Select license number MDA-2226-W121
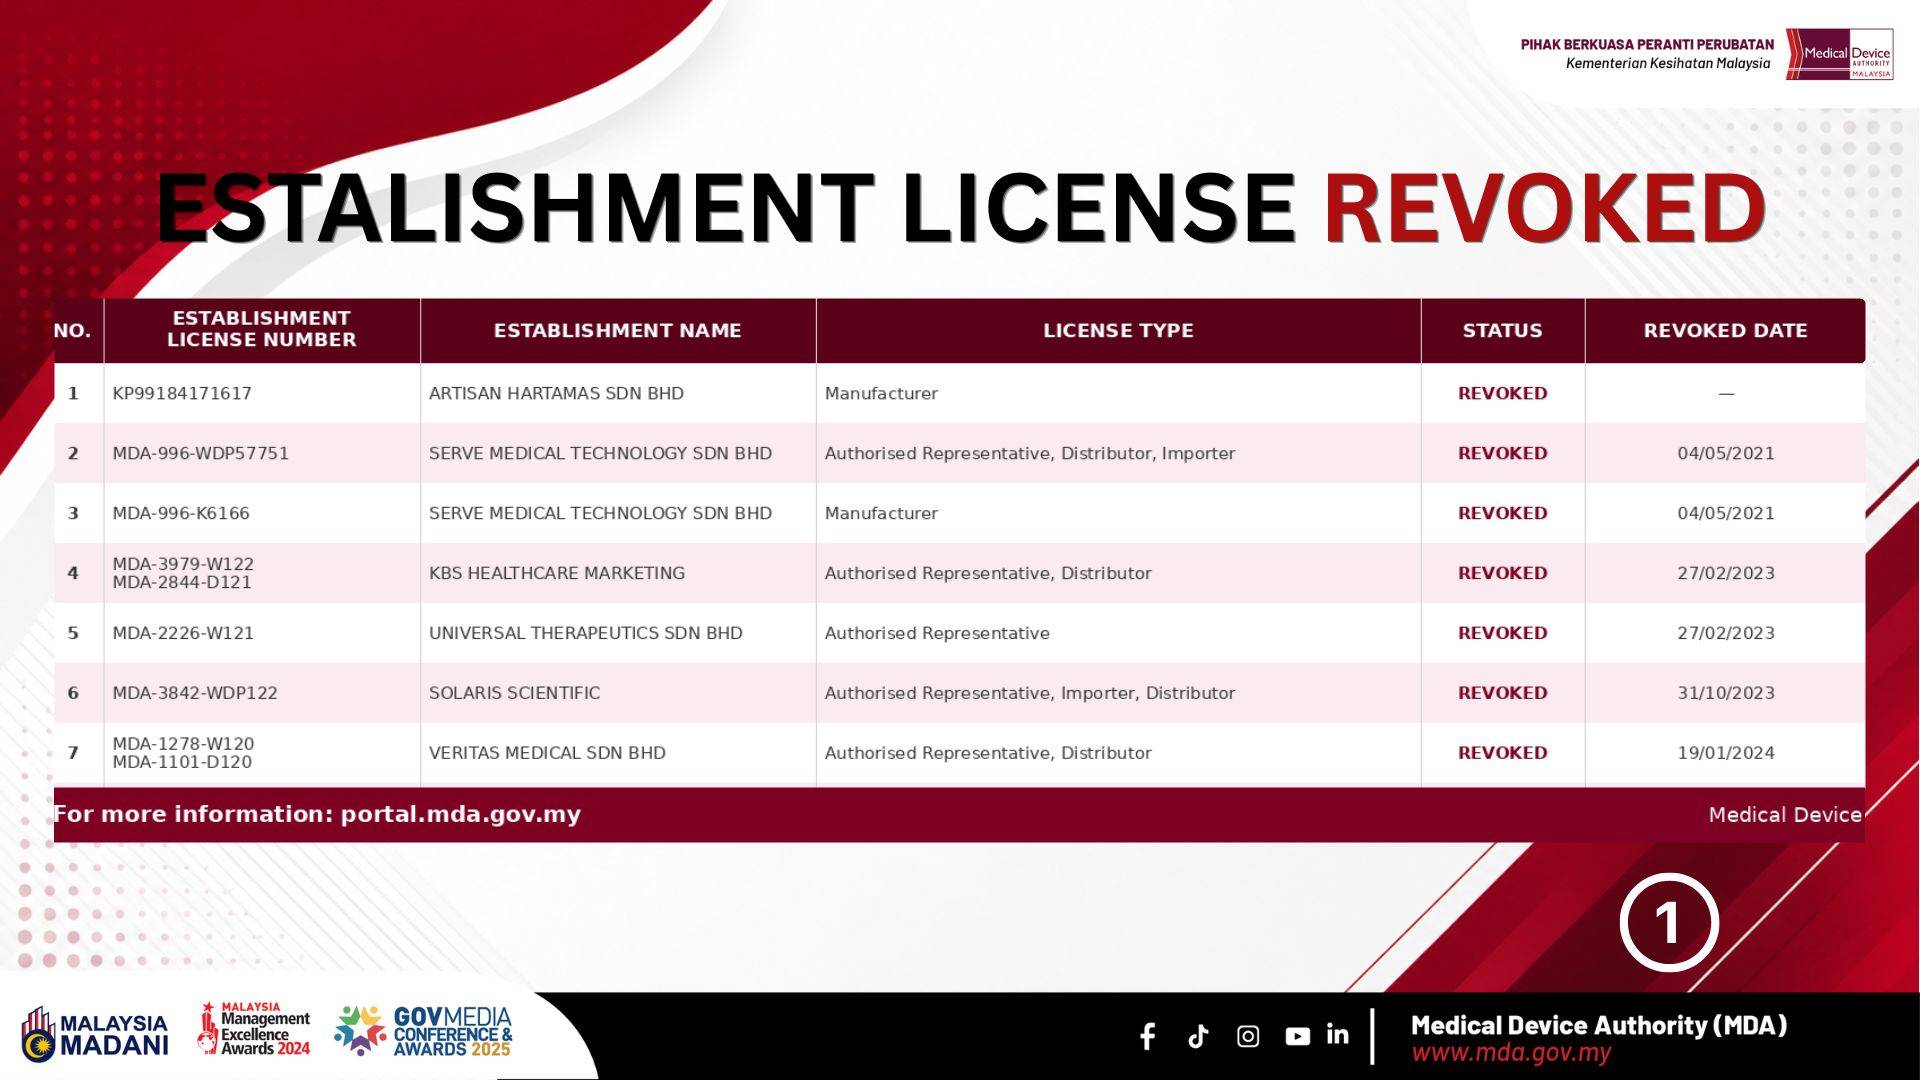 [183, 633]
